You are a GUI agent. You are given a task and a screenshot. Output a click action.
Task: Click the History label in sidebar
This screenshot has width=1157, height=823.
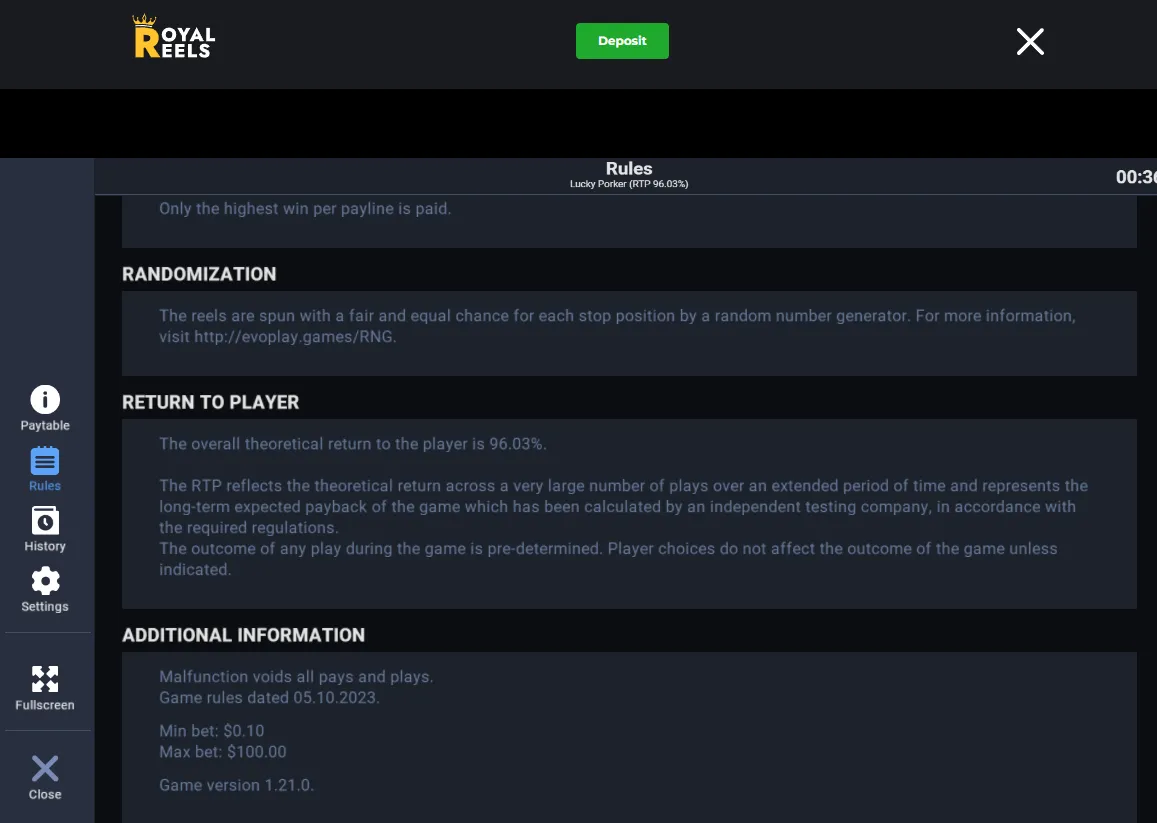[x=45, y=546]
